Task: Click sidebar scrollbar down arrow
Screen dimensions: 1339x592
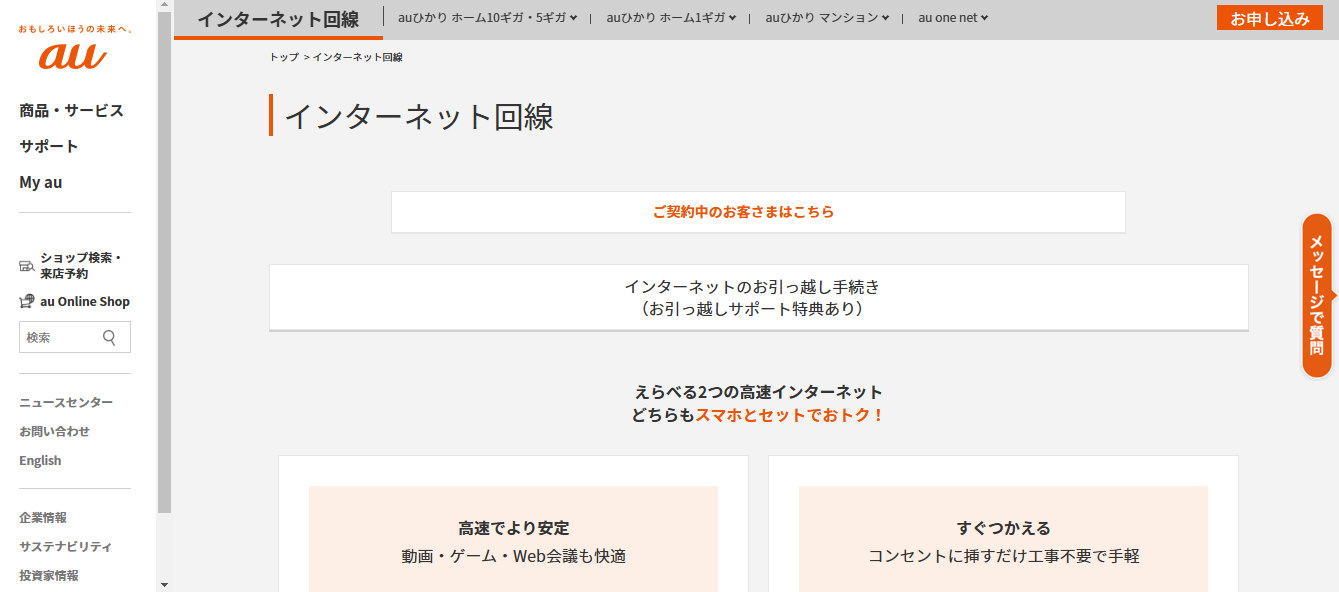Action: 164,584
